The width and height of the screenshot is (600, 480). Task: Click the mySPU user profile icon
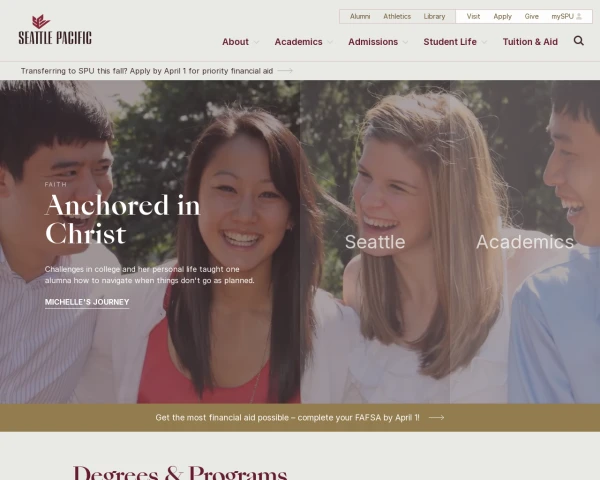[x=579, y=16]
